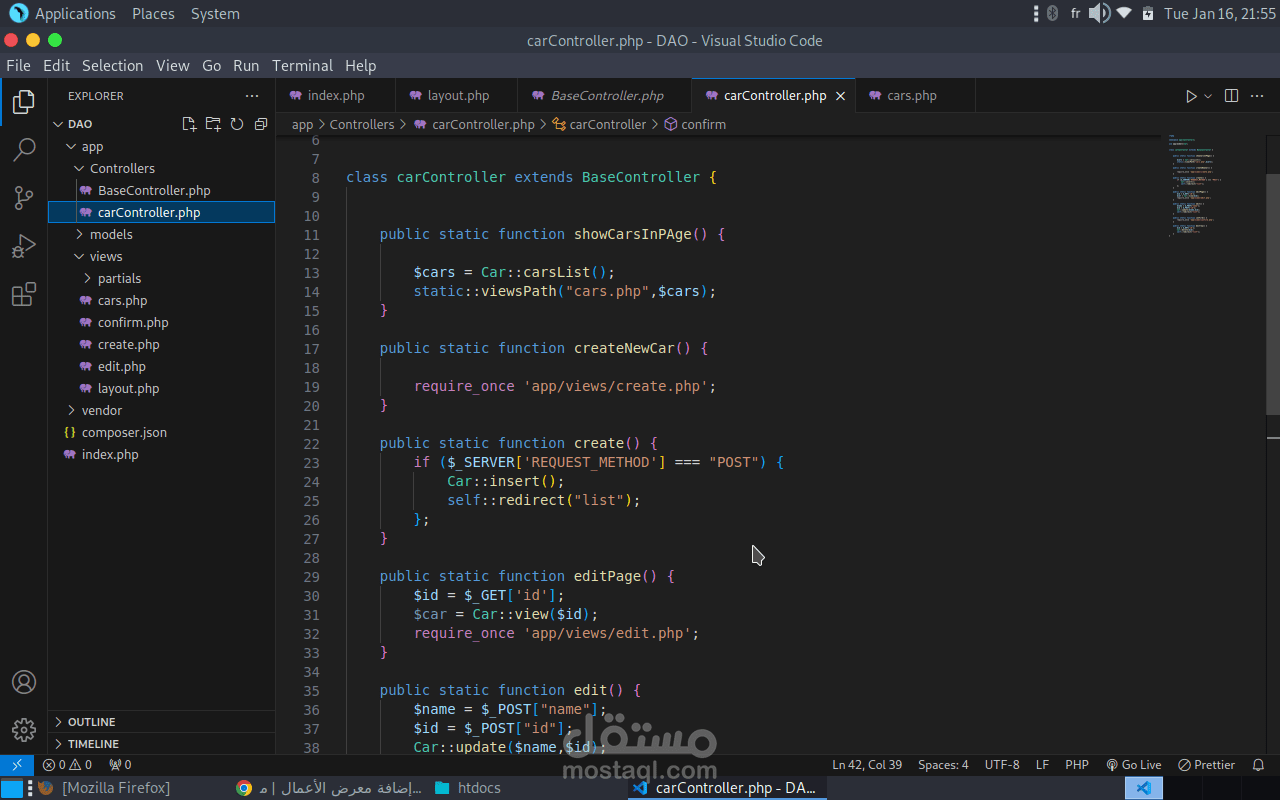Collapse all folders in Explorer

coord(261,124)
